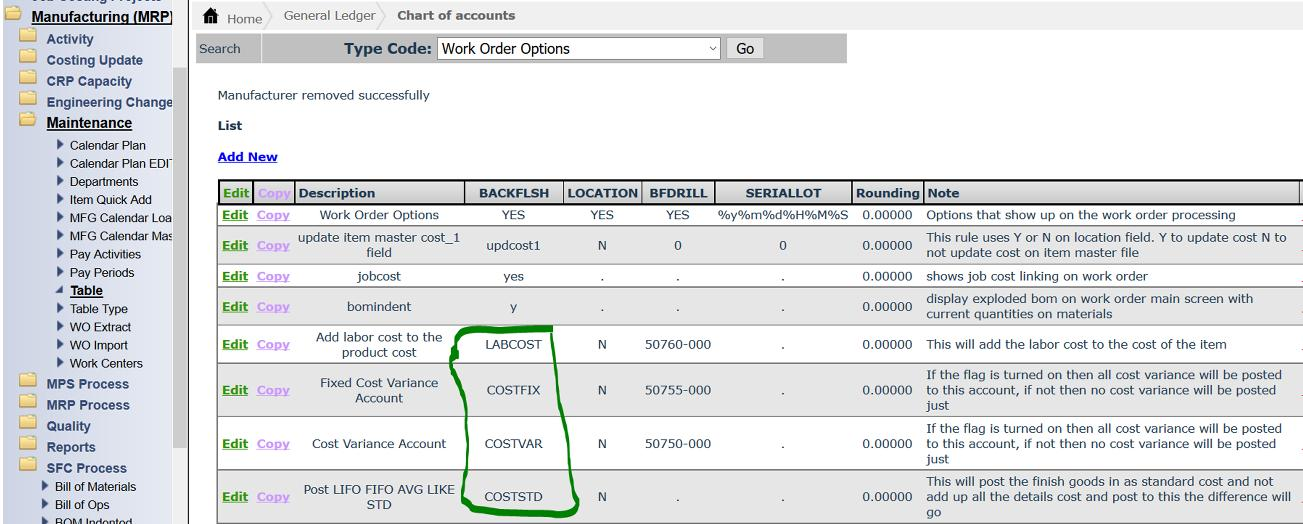This screenshot has width=1303, height=524.
Task: Open the Quality folder icon
Action: pos(28,426)
